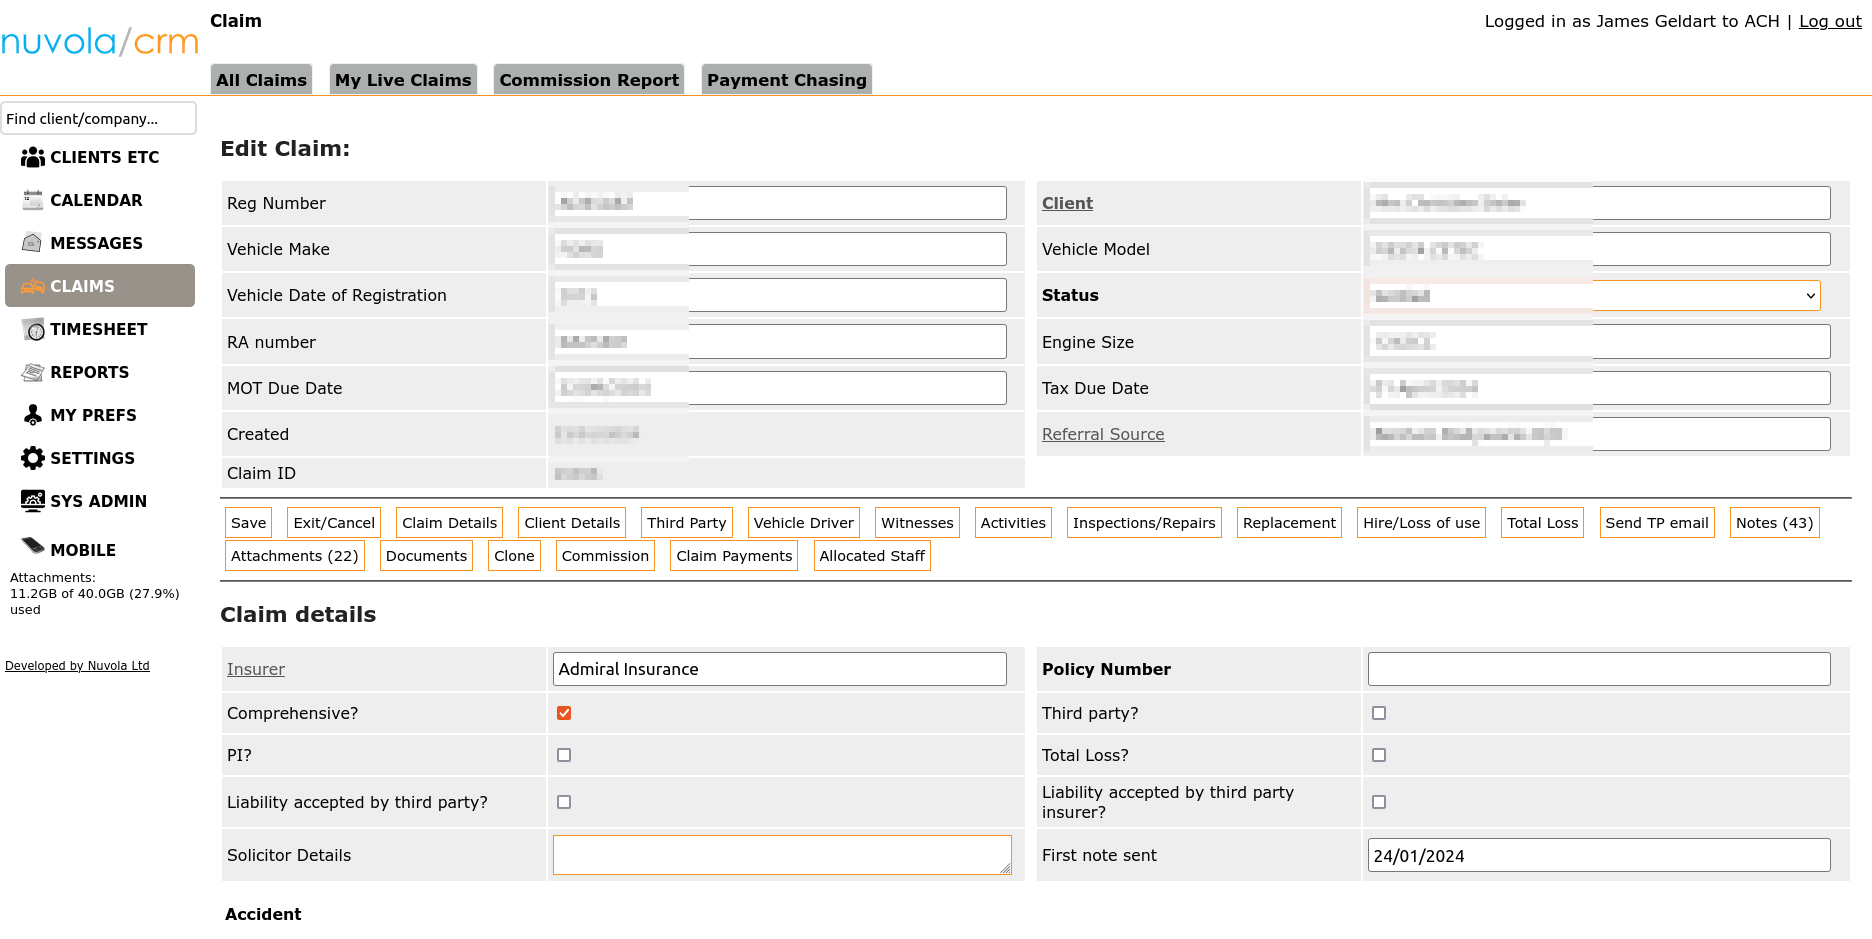
Task: Enable the Total Loss checkbox
Action: tap(1379, 755)
